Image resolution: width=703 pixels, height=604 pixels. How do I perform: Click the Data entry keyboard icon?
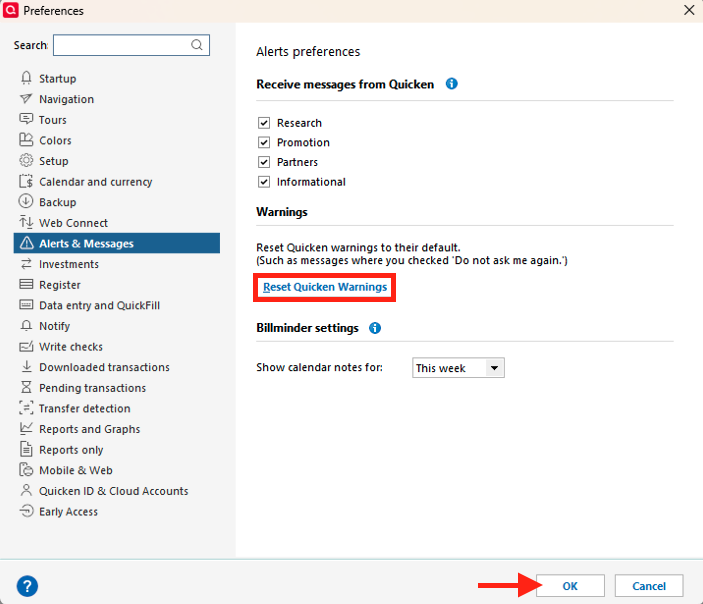coord(26,305)
